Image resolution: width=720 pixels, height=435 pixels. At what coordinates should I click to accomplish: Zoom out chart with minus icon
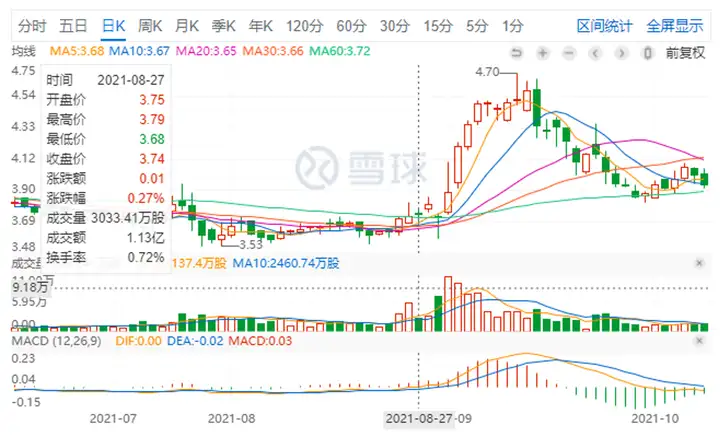click(x=569, y=53)
